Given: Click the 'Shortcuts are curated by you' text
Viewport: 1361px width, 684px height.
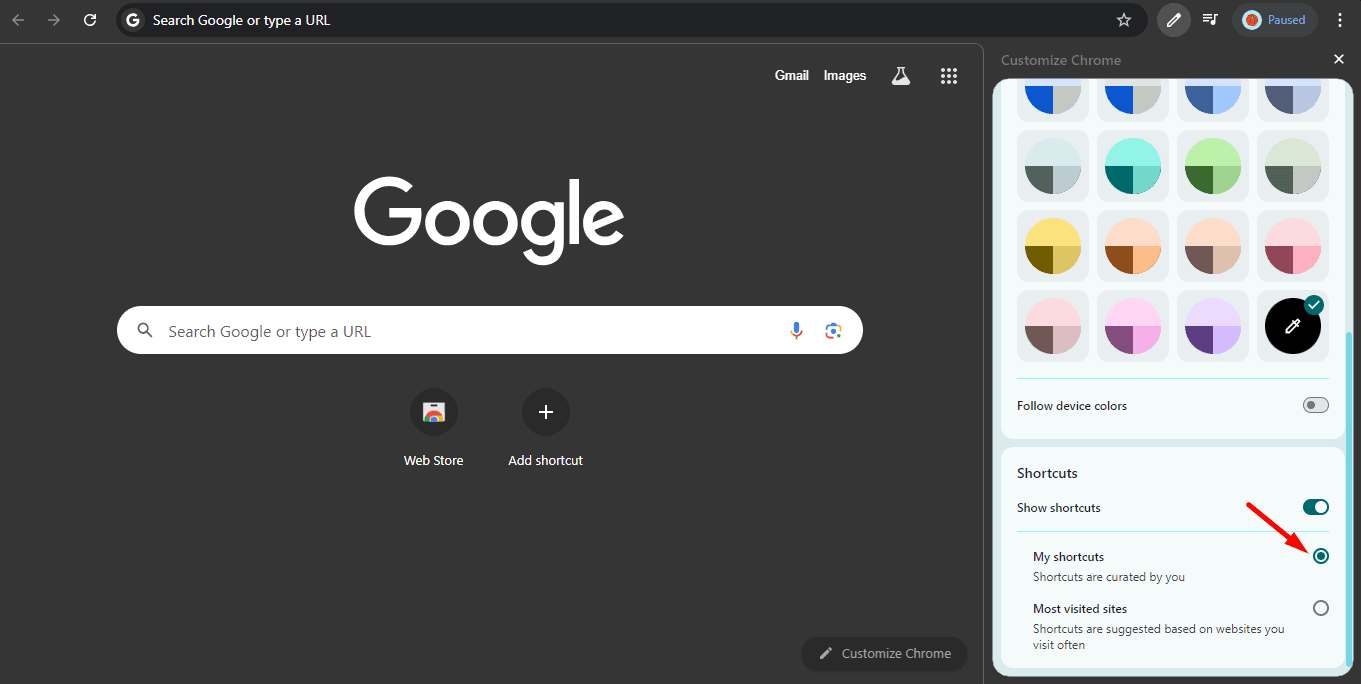Looking at the screenshot, I should click(x=1109, y=577).
